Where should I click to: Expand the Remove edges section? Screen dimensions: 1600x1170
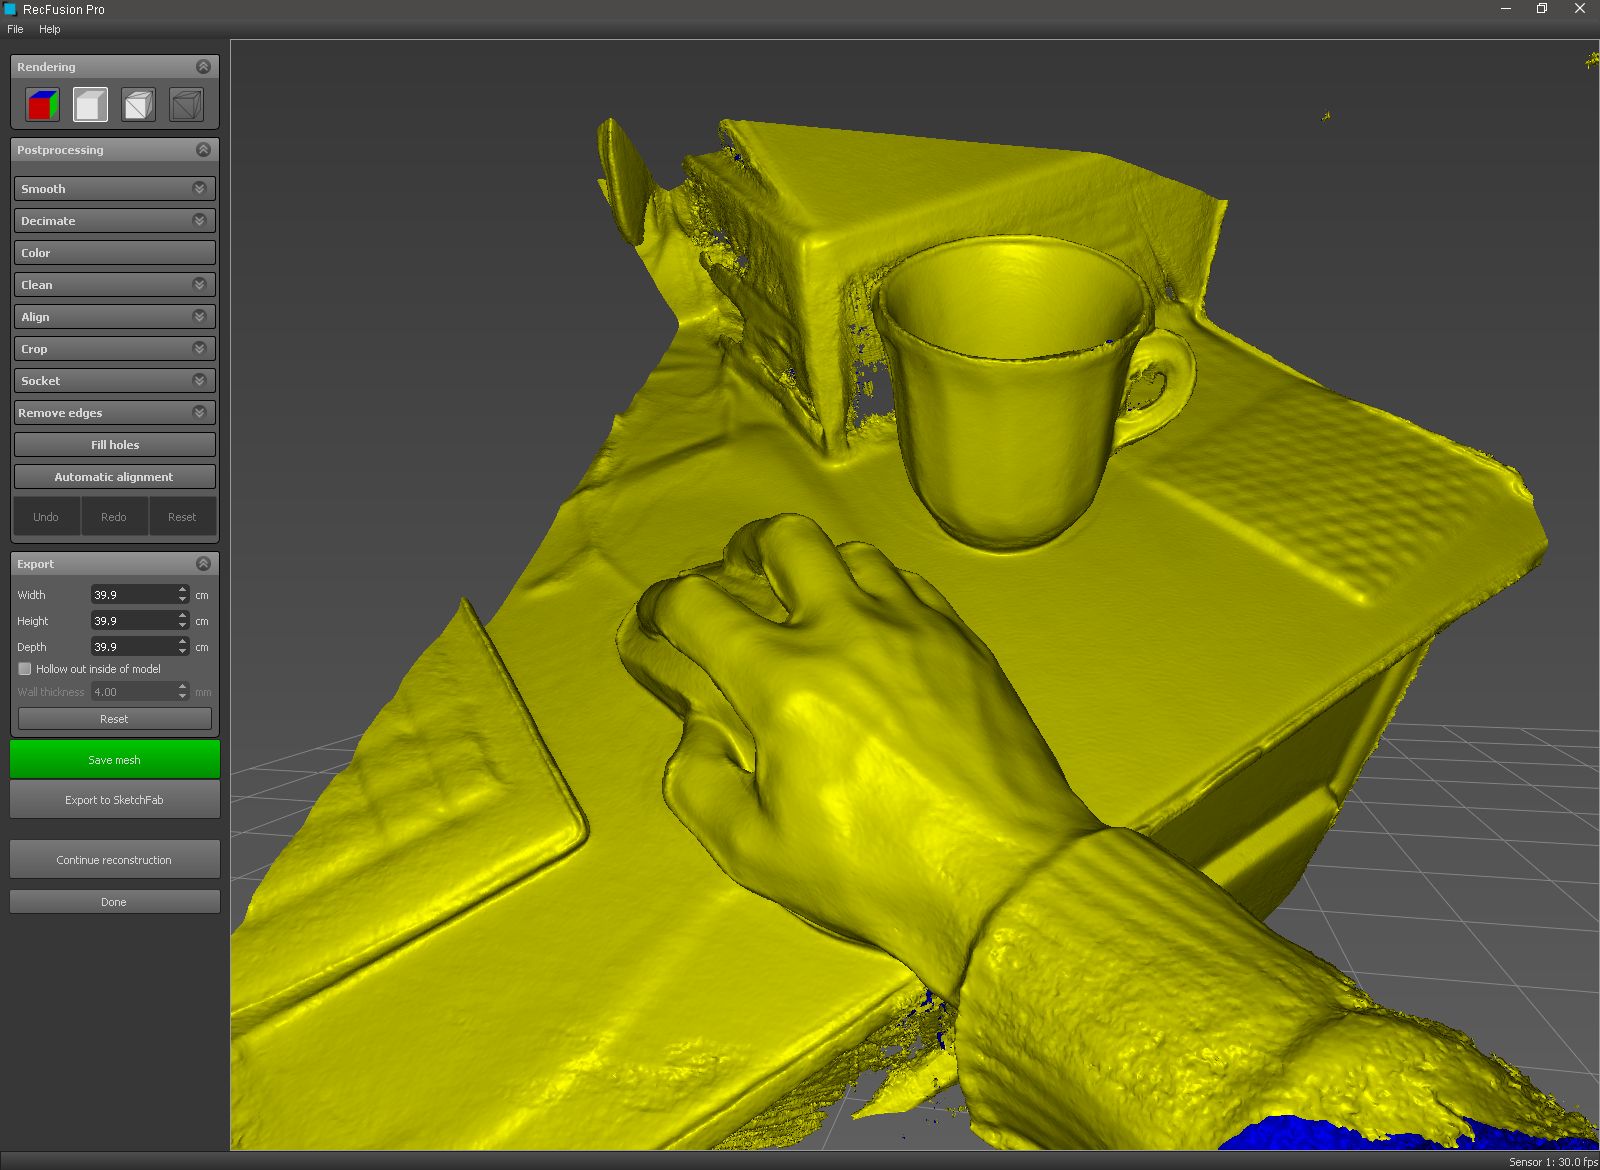click(199, 413)
